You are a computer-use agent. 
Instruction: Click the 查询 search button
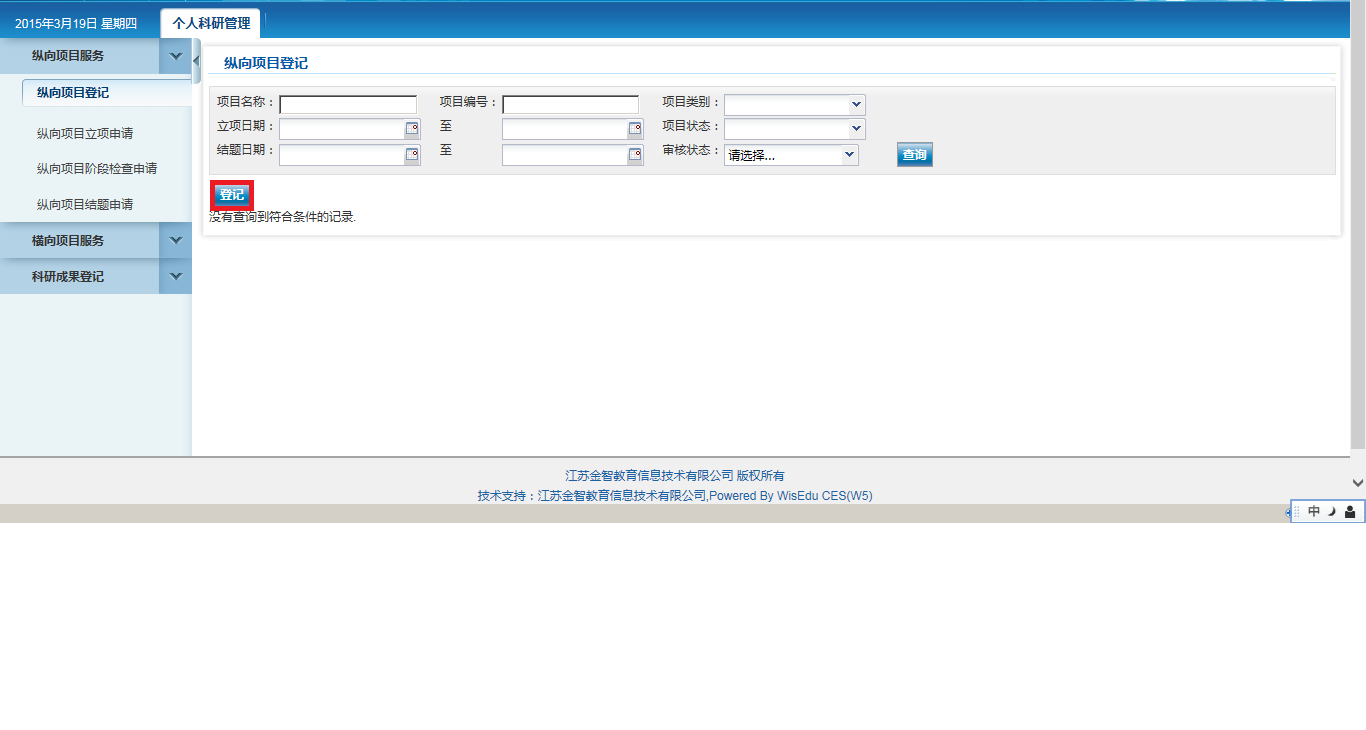[x=914, y=155]
